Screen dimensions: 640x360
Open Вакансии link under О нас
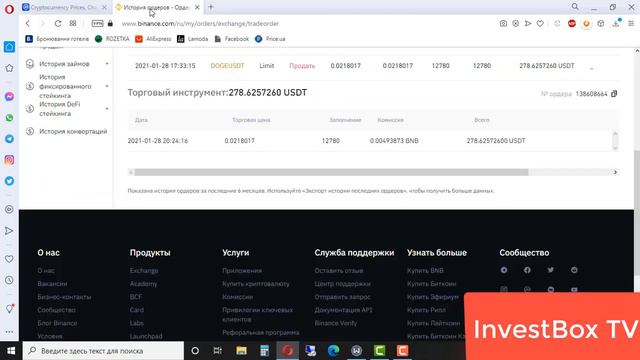coord(52,284)
